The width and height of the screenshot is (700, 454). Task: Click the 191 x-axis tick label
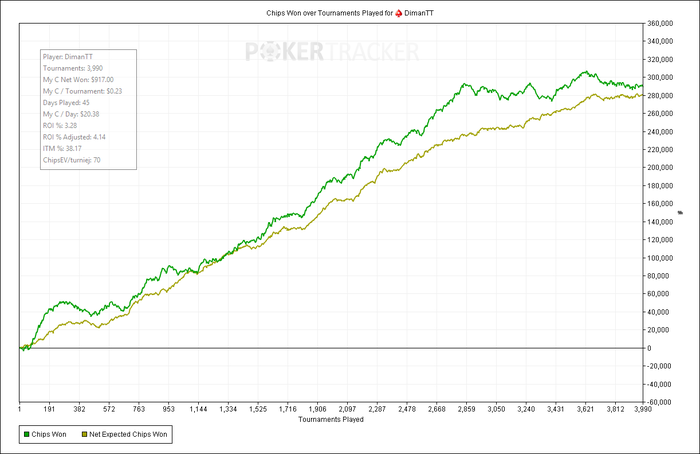coord(49,409)
